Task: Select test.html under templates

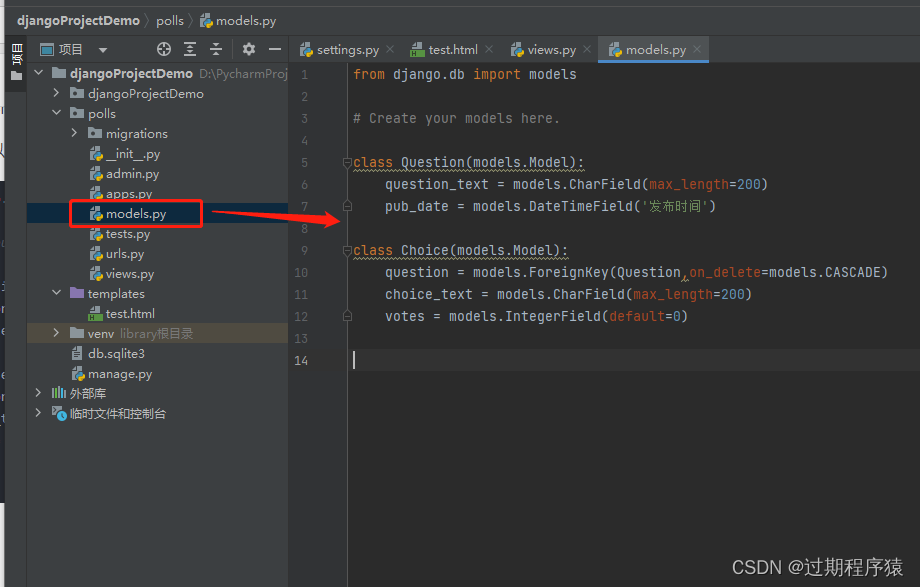Action: [x=130, y=313]
